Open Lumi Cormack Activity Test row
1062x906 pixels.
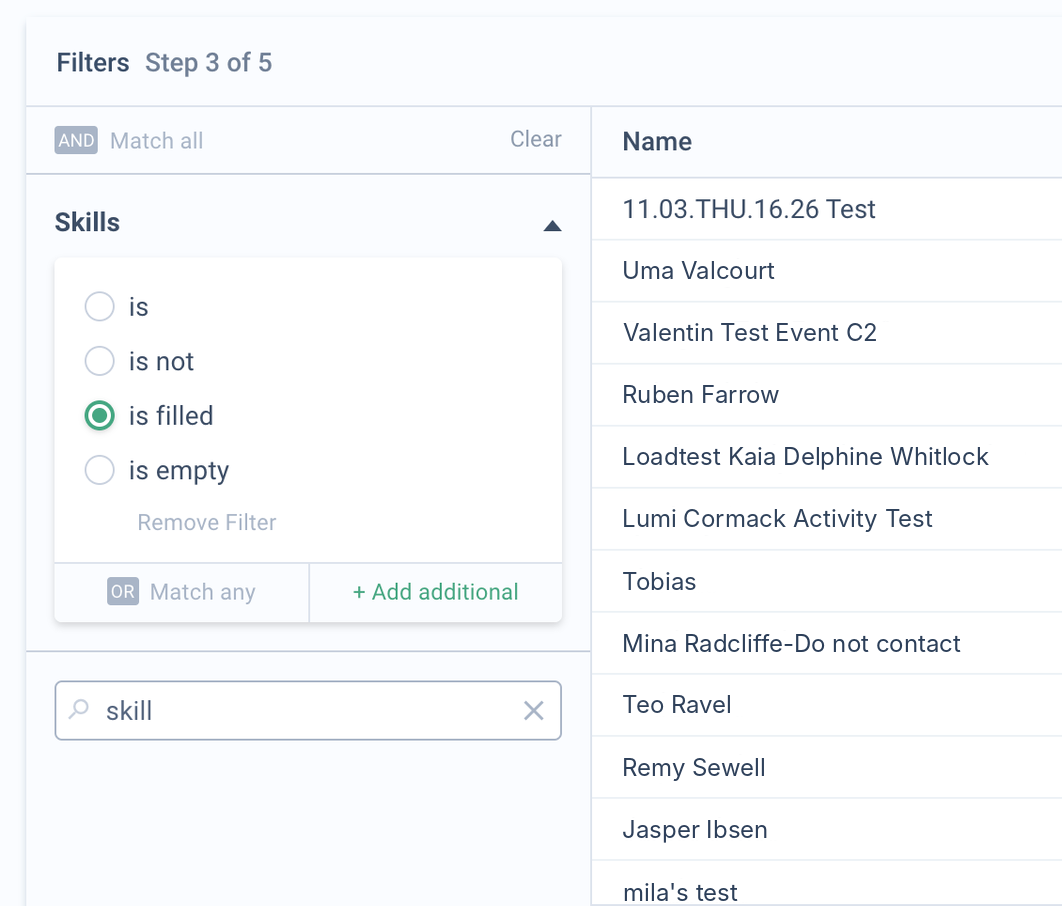[827, 519]
